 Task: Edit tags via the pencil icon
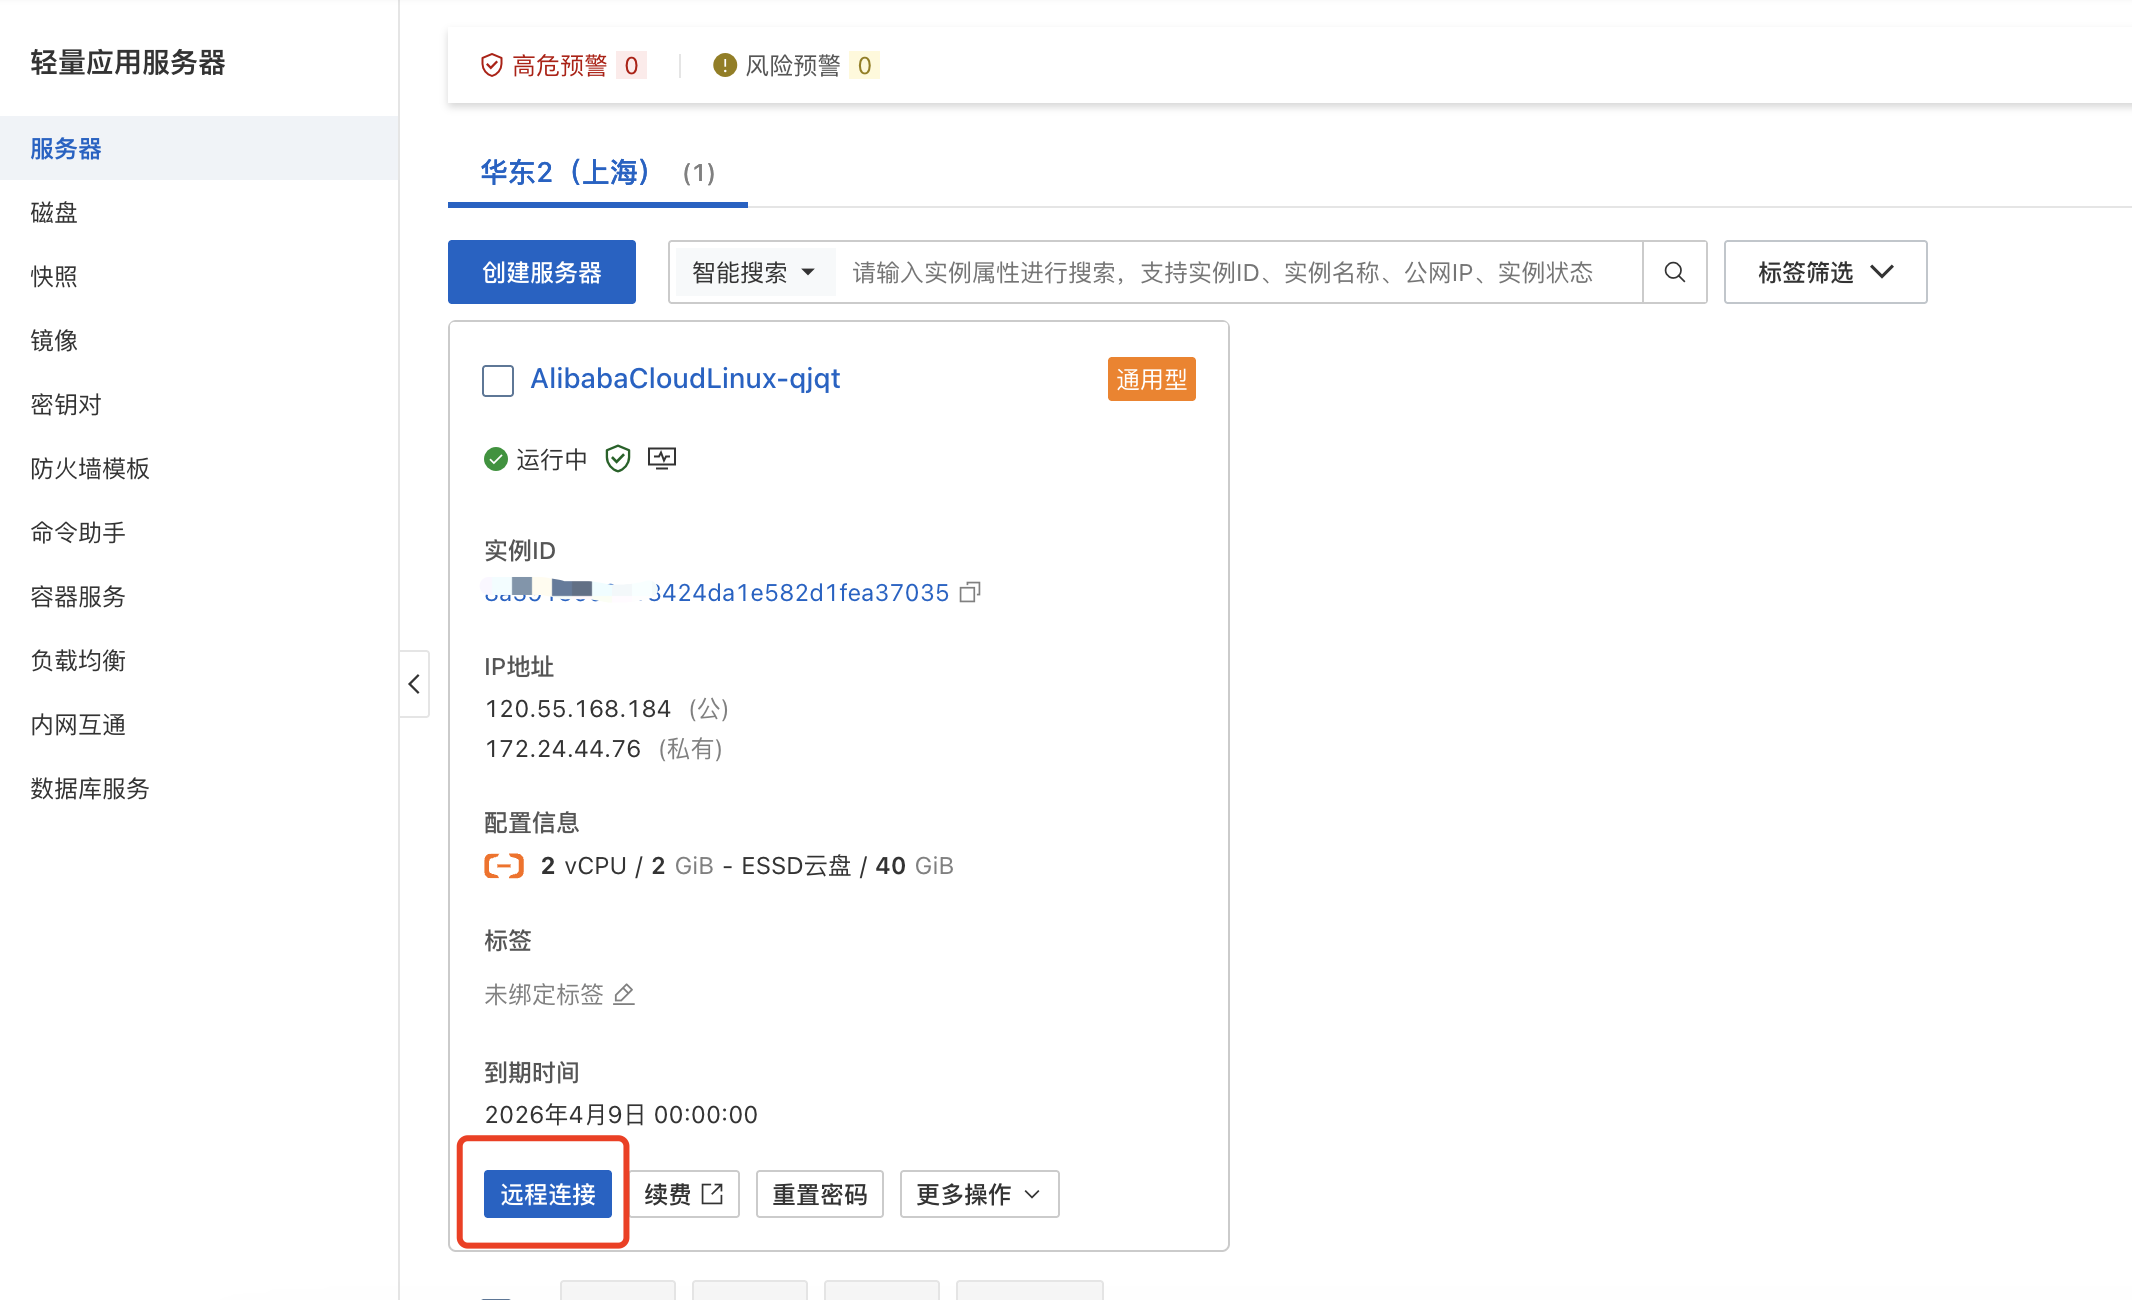(x=624, y=994)
